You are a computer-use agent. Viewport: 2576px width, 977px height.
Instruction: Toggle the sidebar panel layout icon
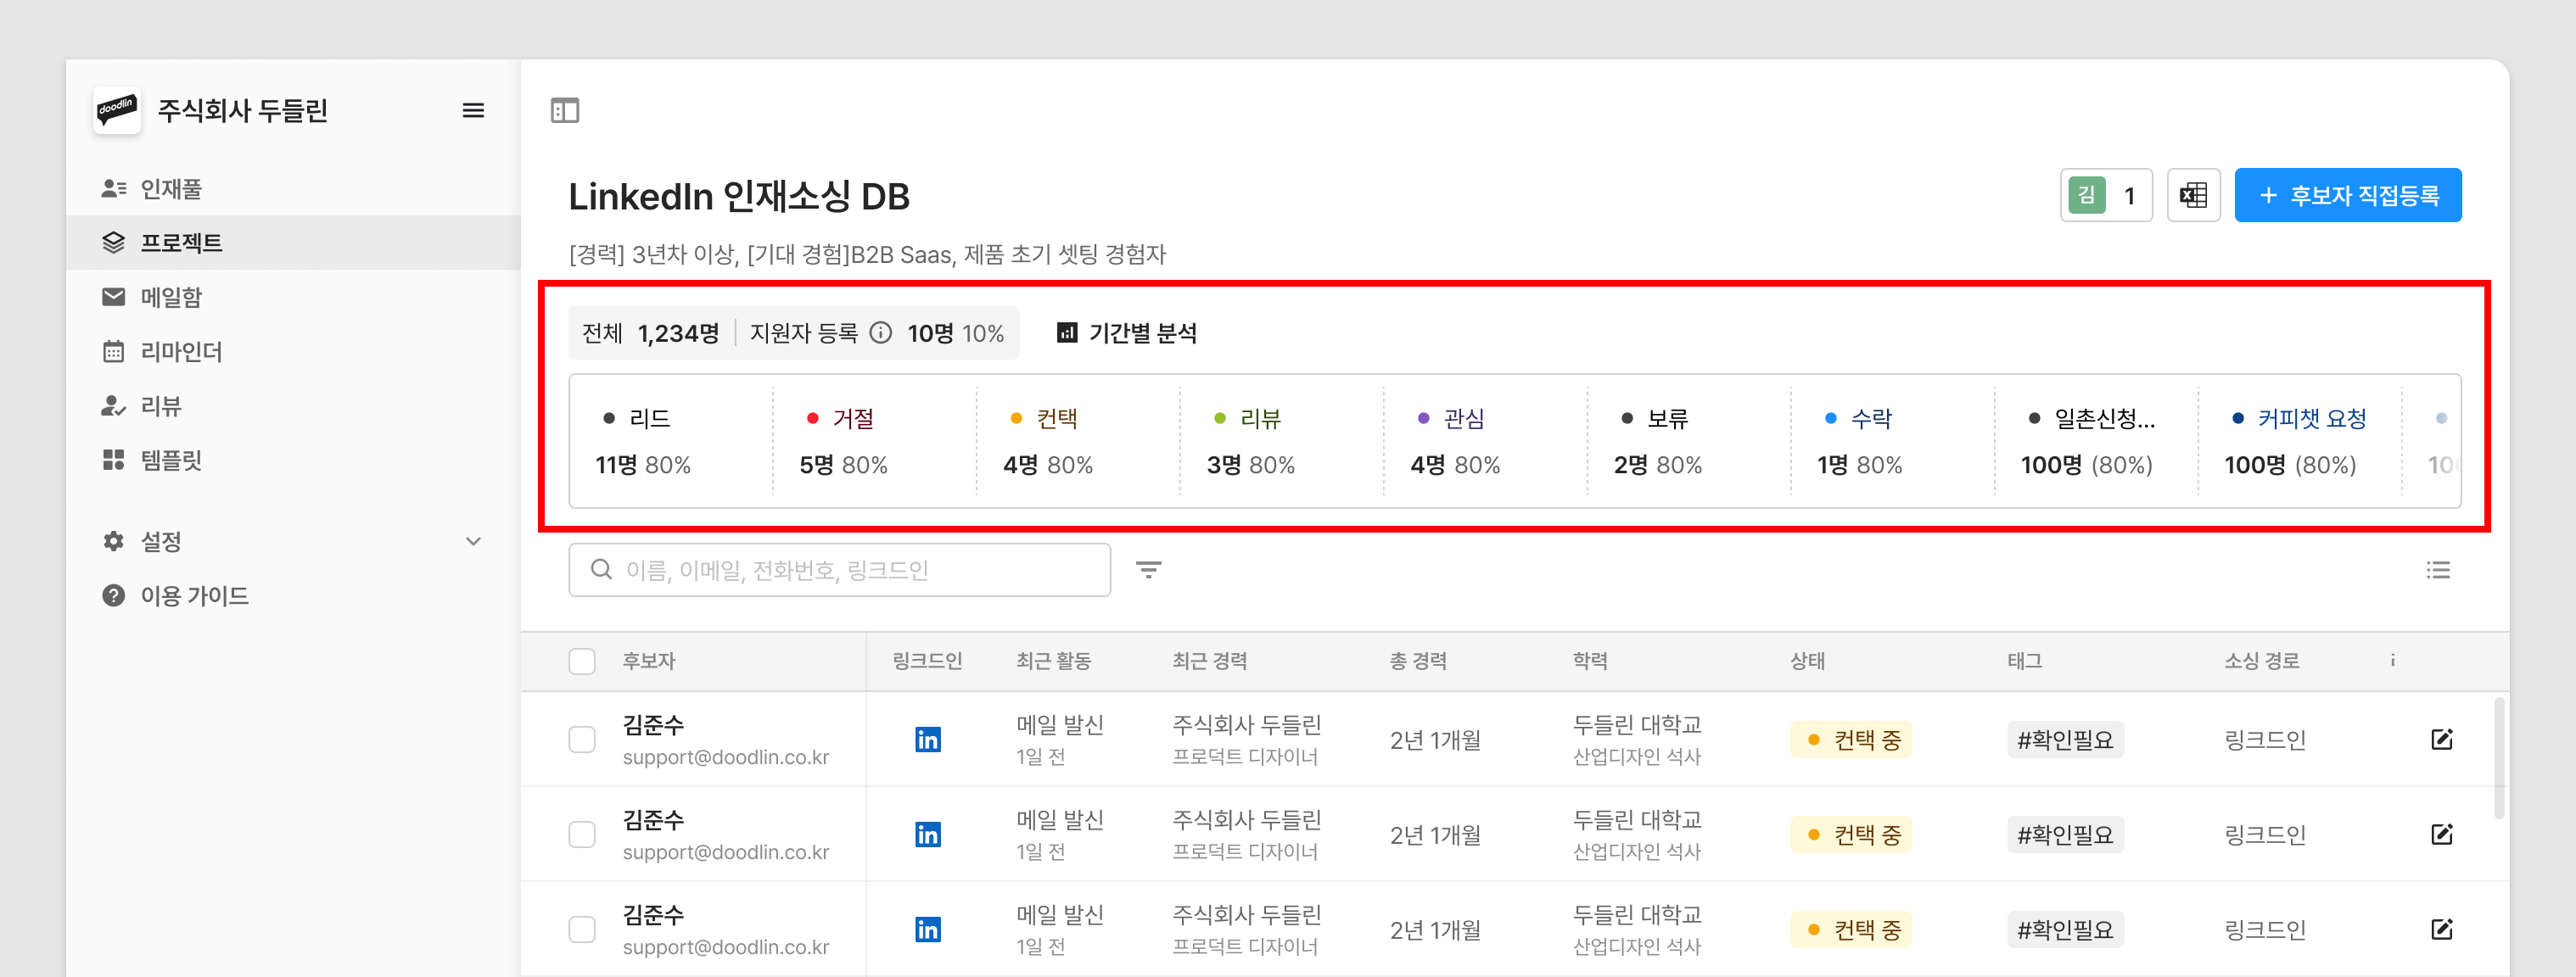pyautogui.click(x=565, y=111)
